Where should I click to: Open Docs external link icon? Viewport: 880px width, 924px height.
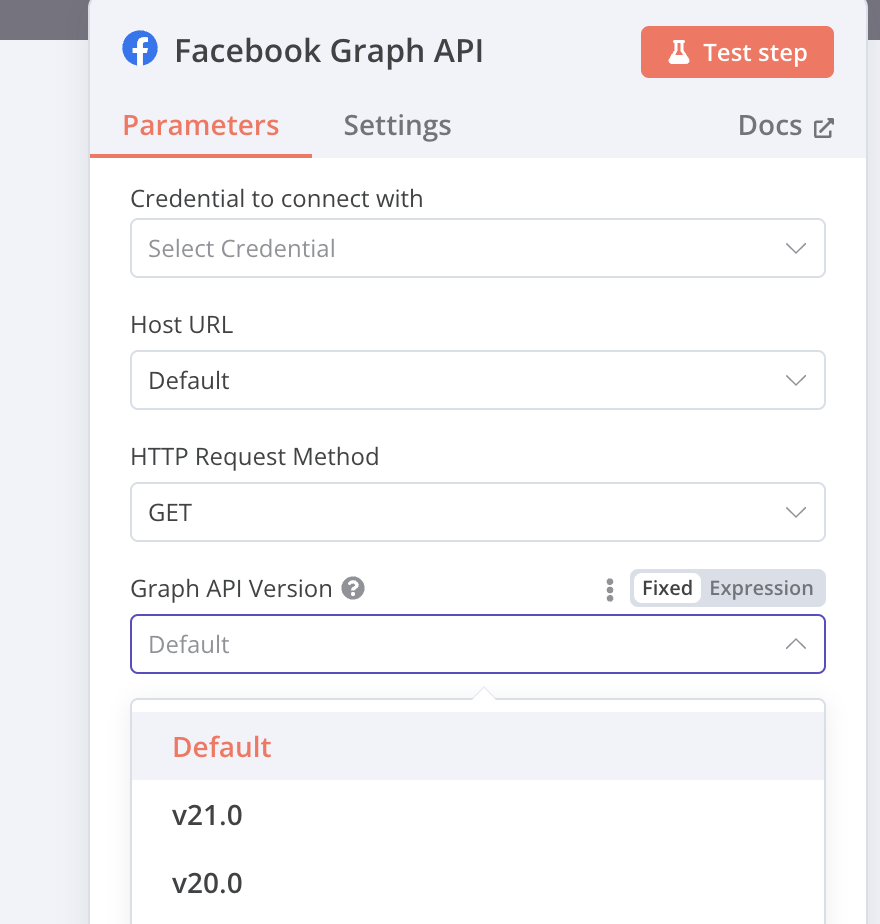[823, 128]
